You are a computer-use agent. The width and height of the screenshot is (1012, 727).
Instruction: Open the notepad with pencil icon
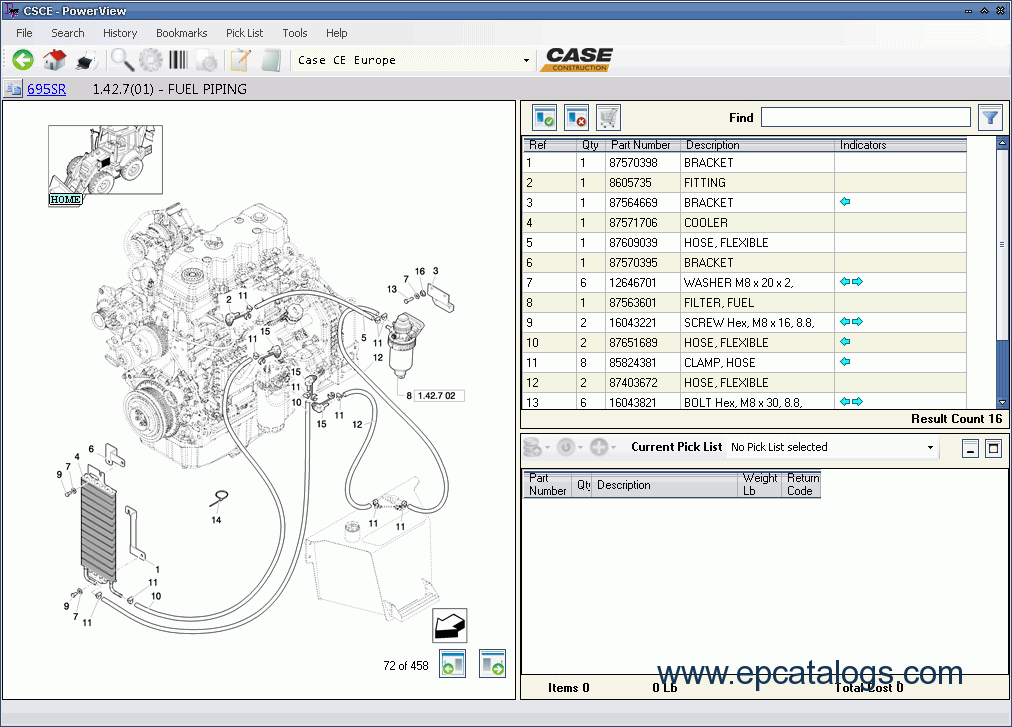(x=240, y=60)
